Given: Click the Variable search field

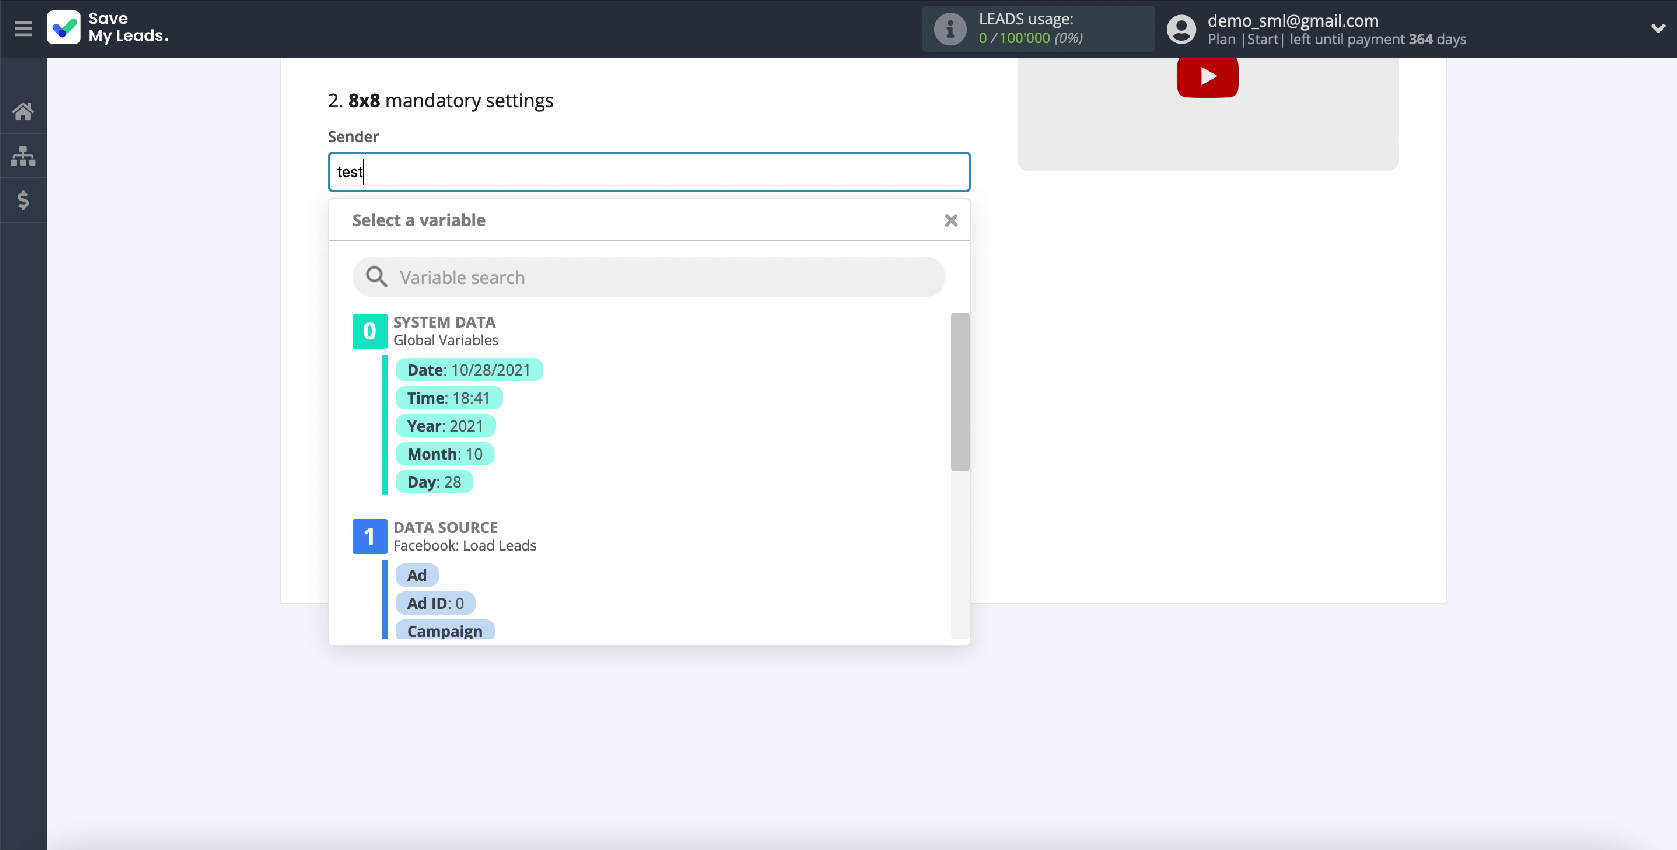Looking at the screenshot, I should [x=649, y=277].
